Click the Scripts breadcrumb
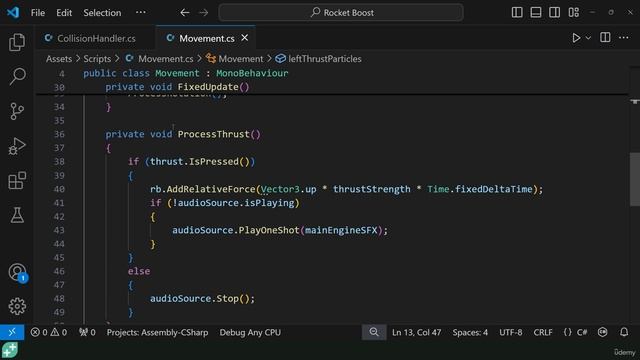 (97, 59)
